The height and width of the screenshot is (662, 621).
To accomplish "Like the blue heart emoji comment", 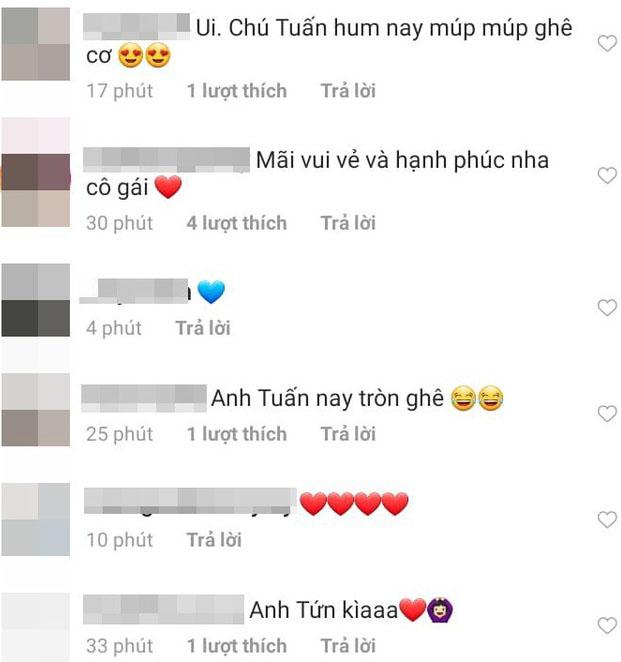I will point(607,308).
